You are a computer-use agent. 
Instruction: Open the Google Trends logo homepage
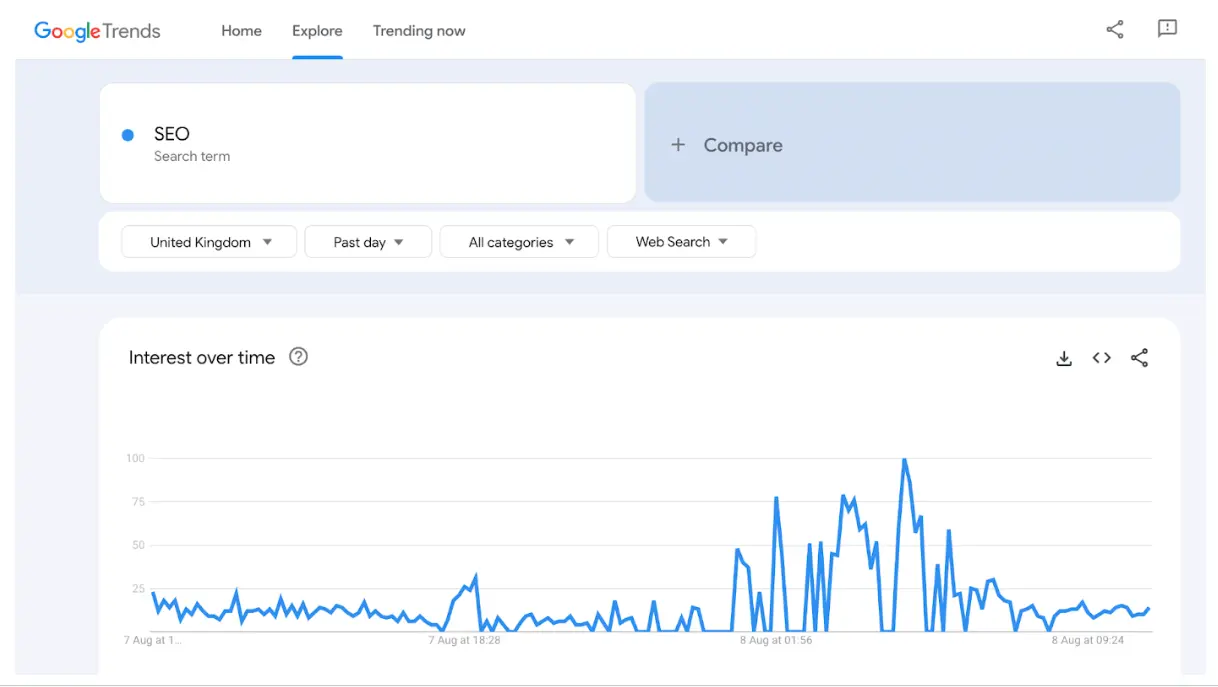click(97, 31)
